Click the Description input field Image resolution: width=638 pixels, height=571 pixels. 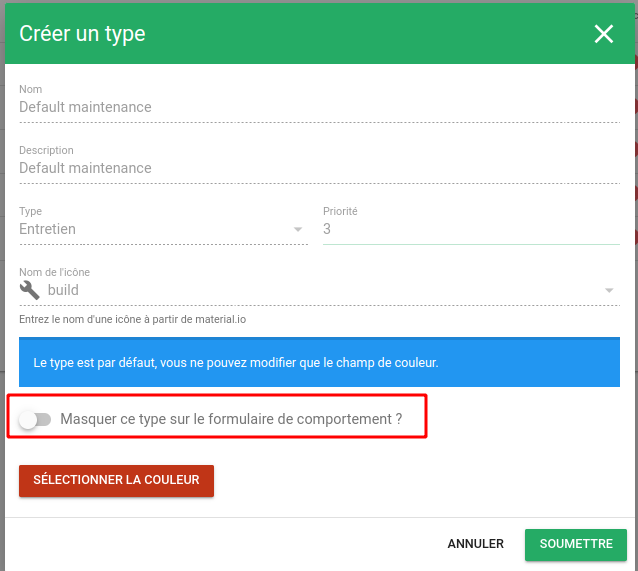319,168
